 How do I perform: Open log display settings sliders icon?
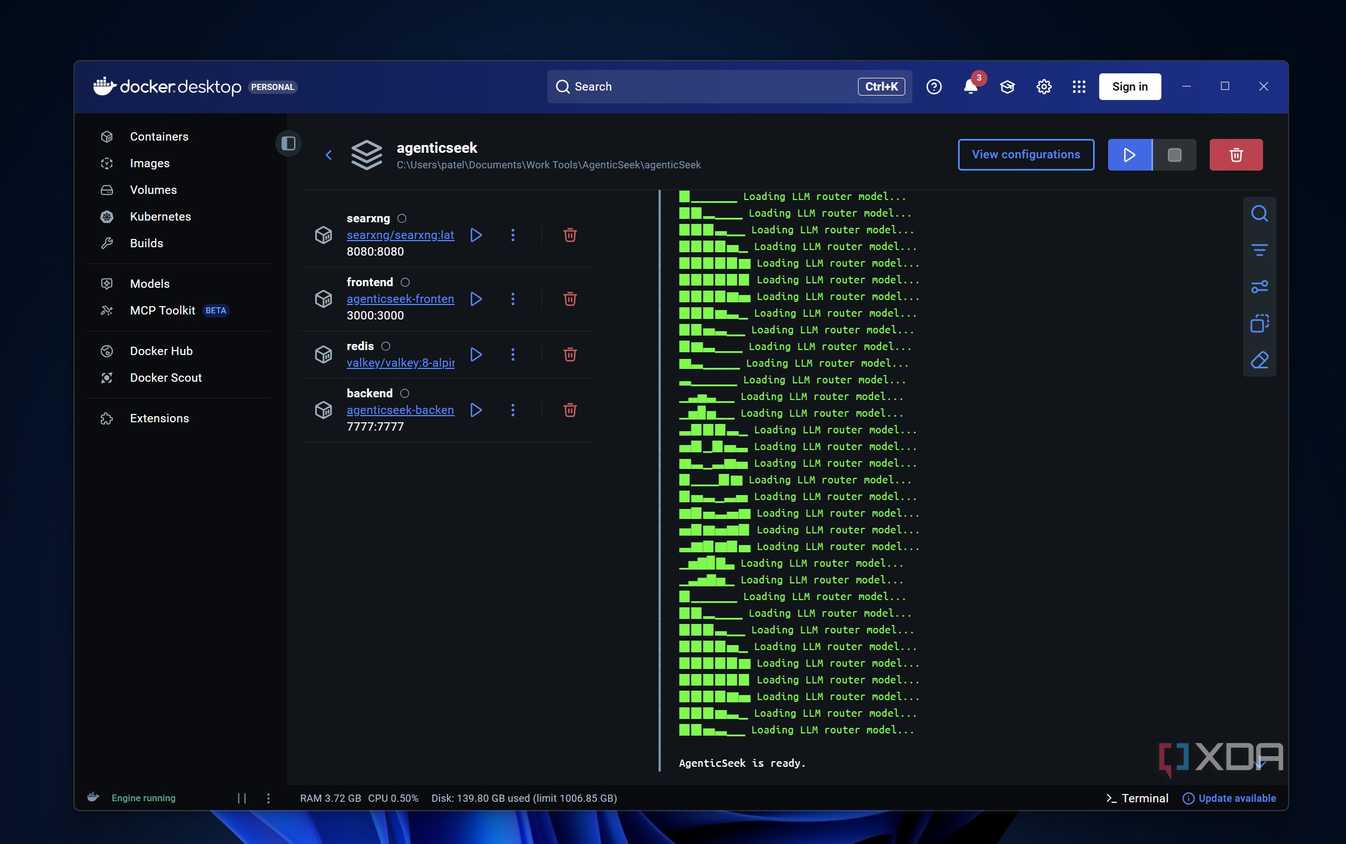pos(1259,287)
